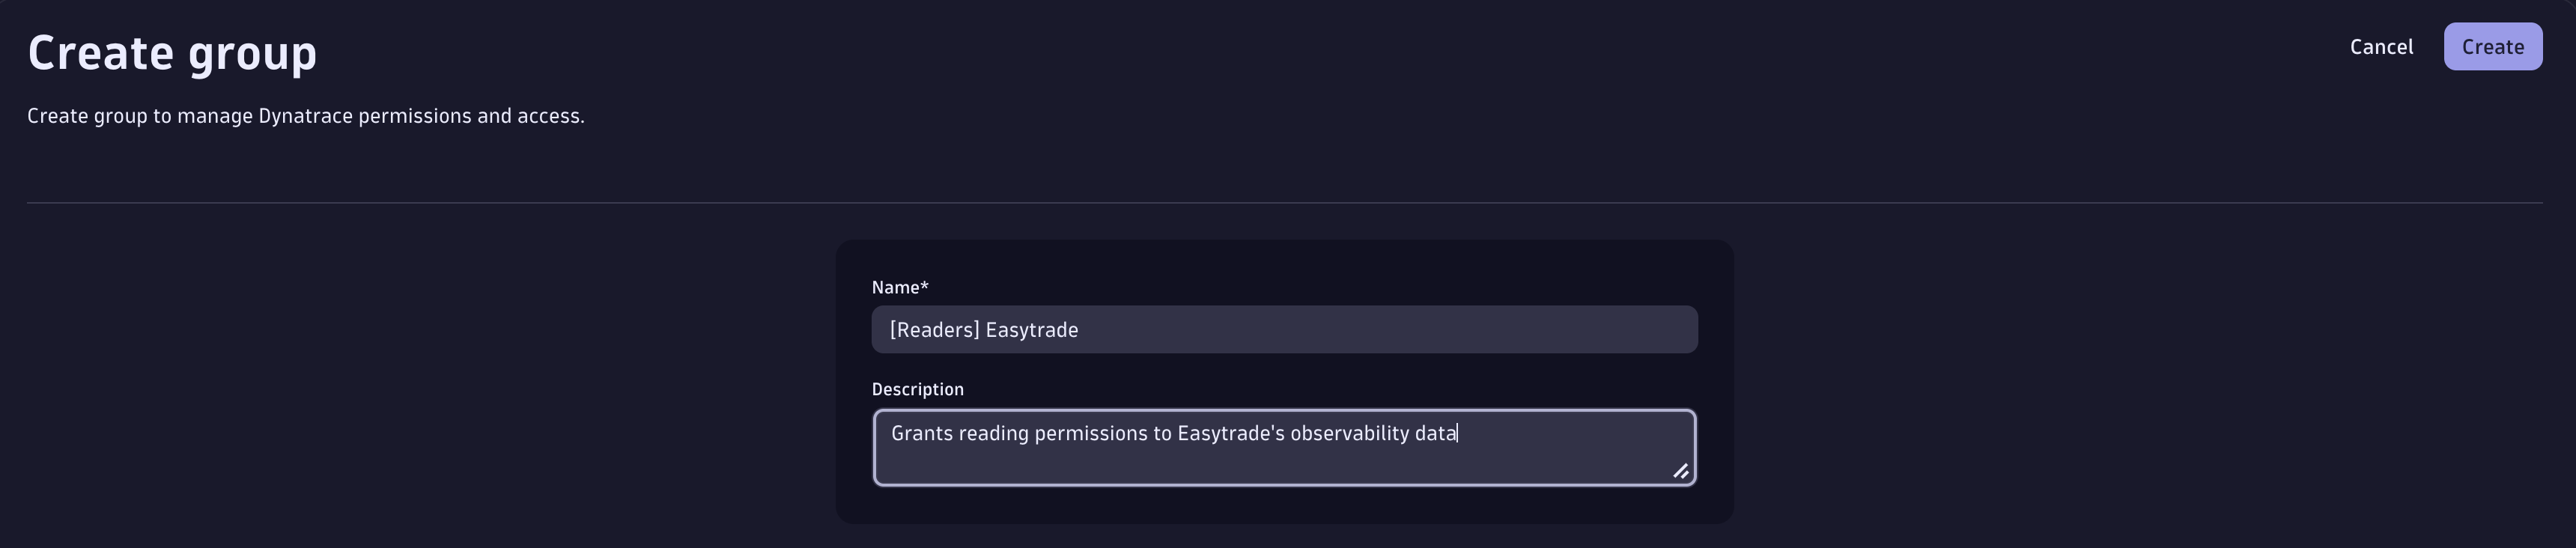The width and height of the screenshot is (2576, 548).
Task: Place cursor on "[Readers]" in Name field
Action: tap(933, 330)
